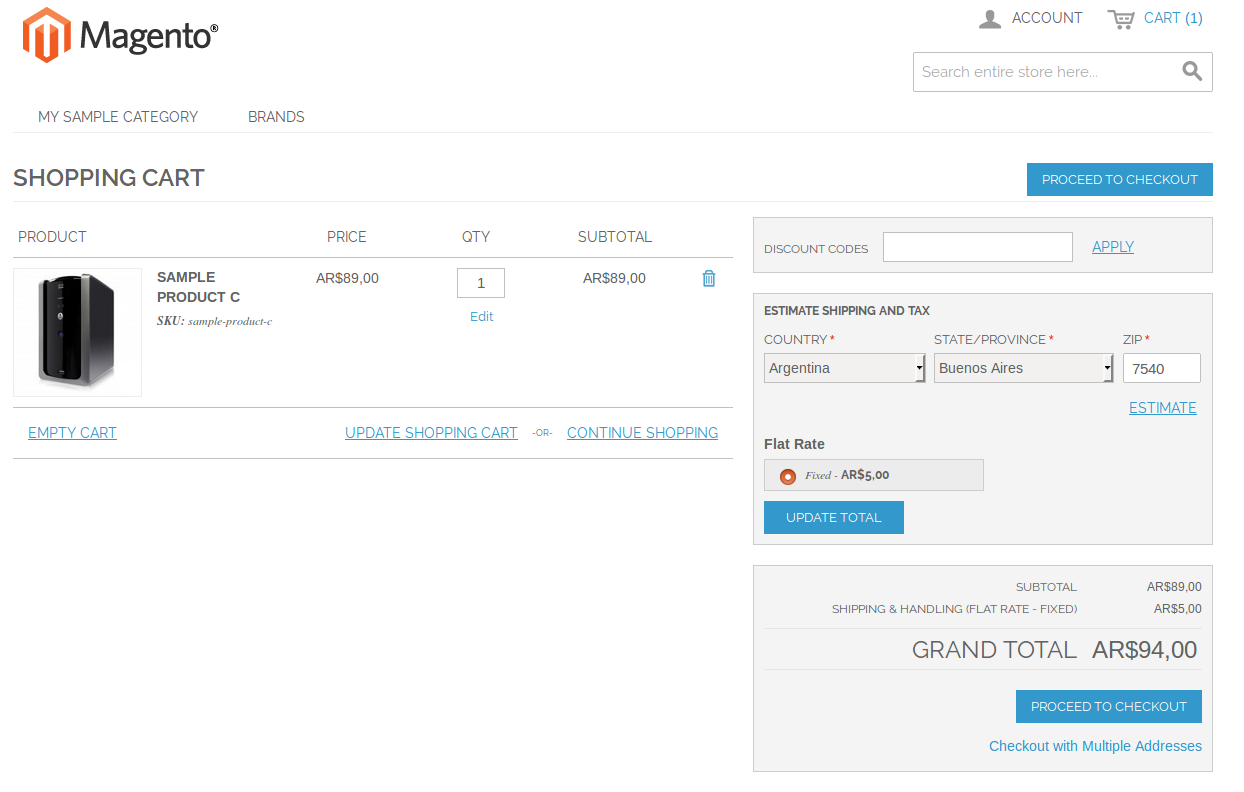
Task: Select the Fixed flat rate shipping option
Action: tap(787, 475)
